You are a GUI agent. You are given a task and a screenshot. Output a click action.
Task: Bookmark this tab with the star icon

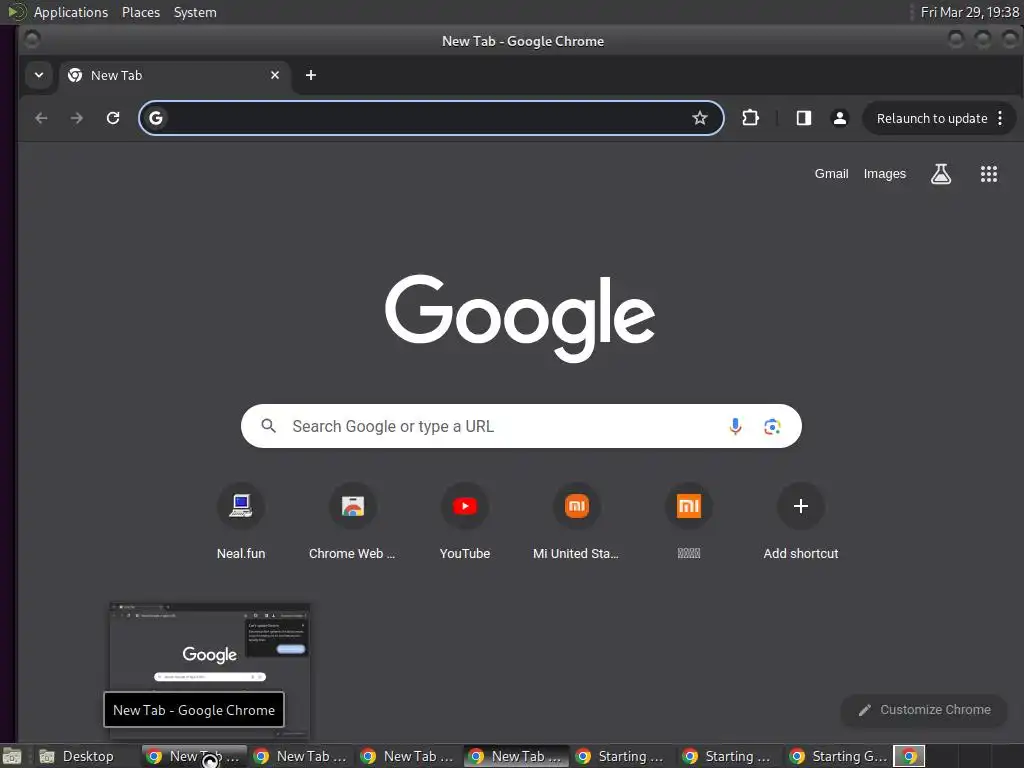click(699, 118)
